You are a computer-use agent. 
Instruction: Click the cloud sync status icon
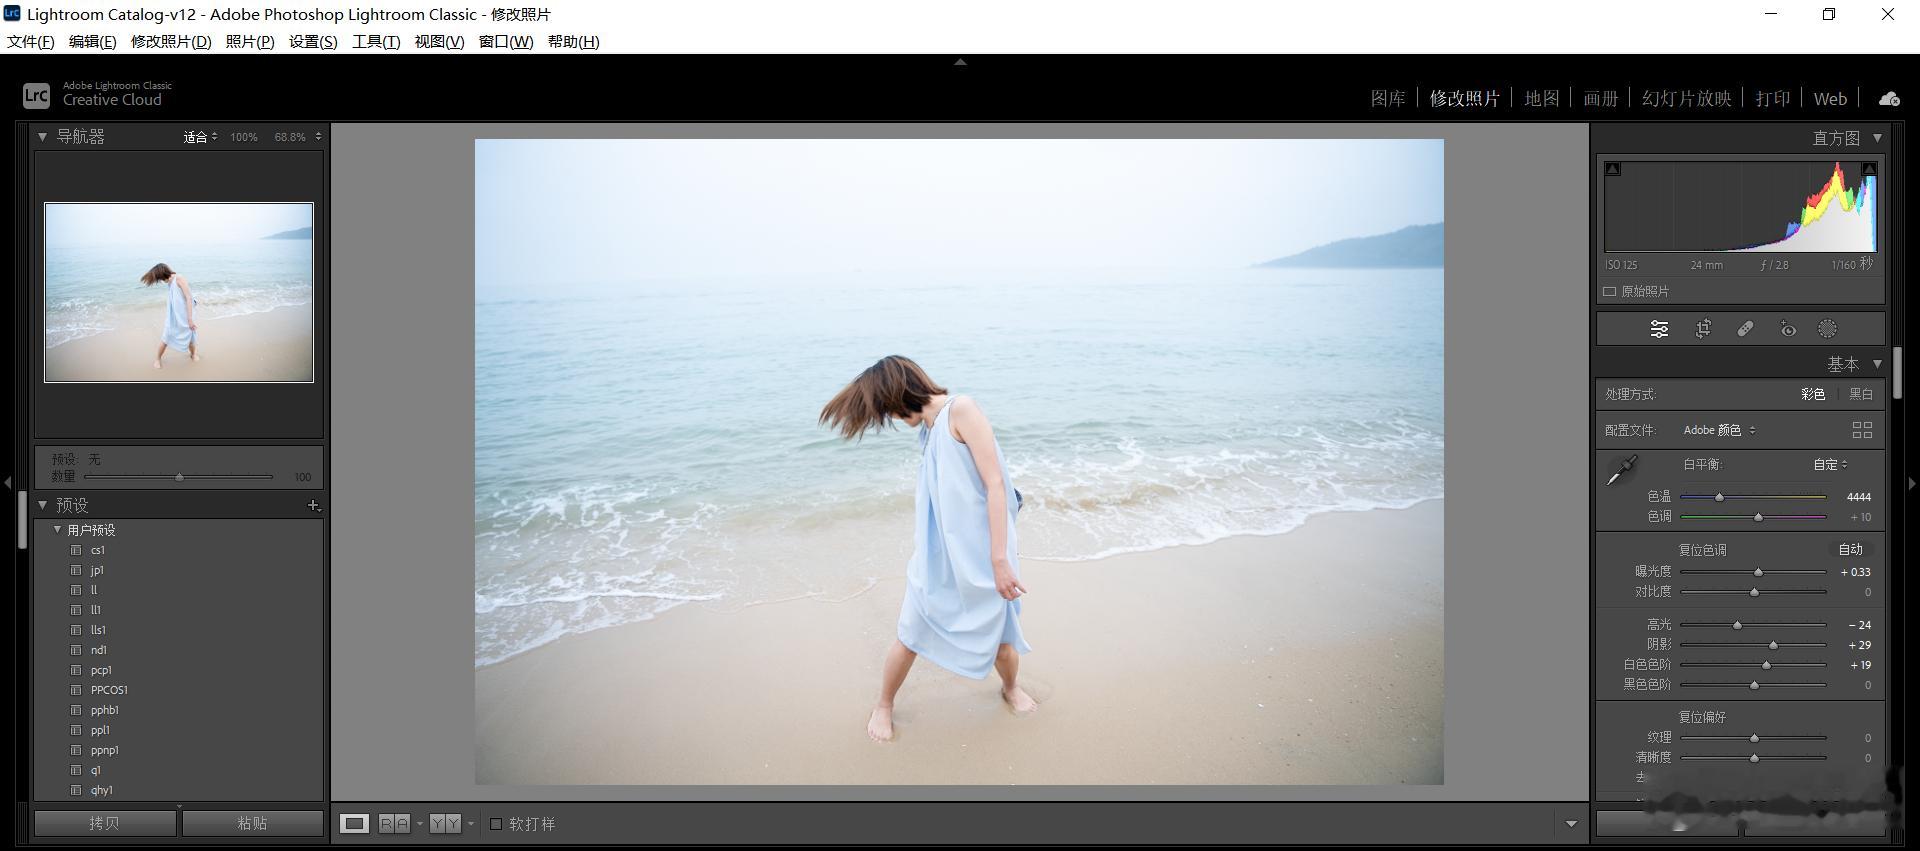pos(1889,98)
